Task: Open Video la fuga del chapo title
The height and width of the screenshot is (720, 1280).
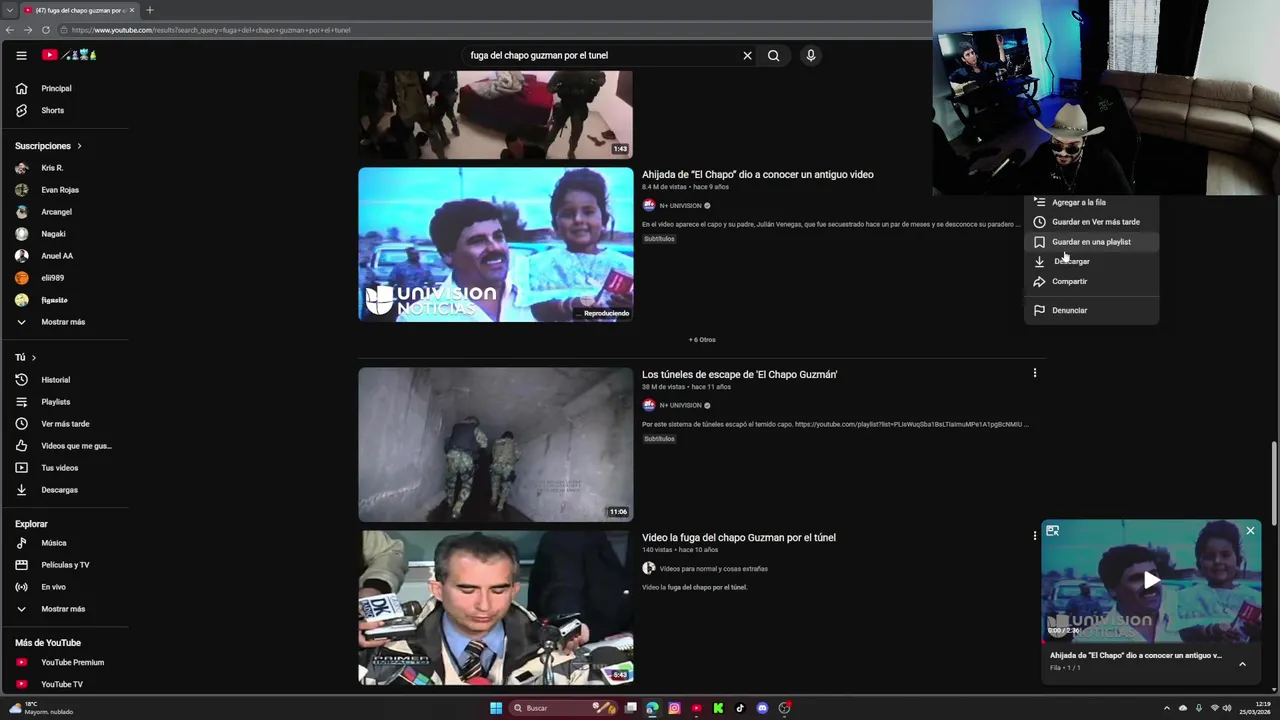Action: 739,537
